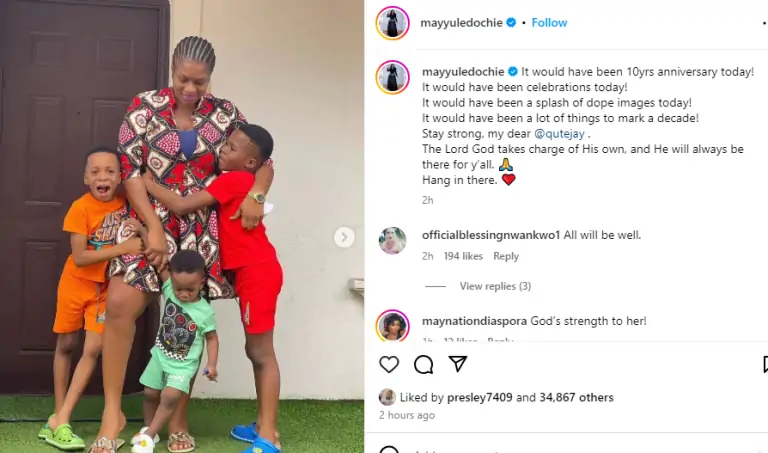This screenshot has height=453, width=768.
Task: Open the maynationdiaspora profile picture
Action: (x=392, y=326)
